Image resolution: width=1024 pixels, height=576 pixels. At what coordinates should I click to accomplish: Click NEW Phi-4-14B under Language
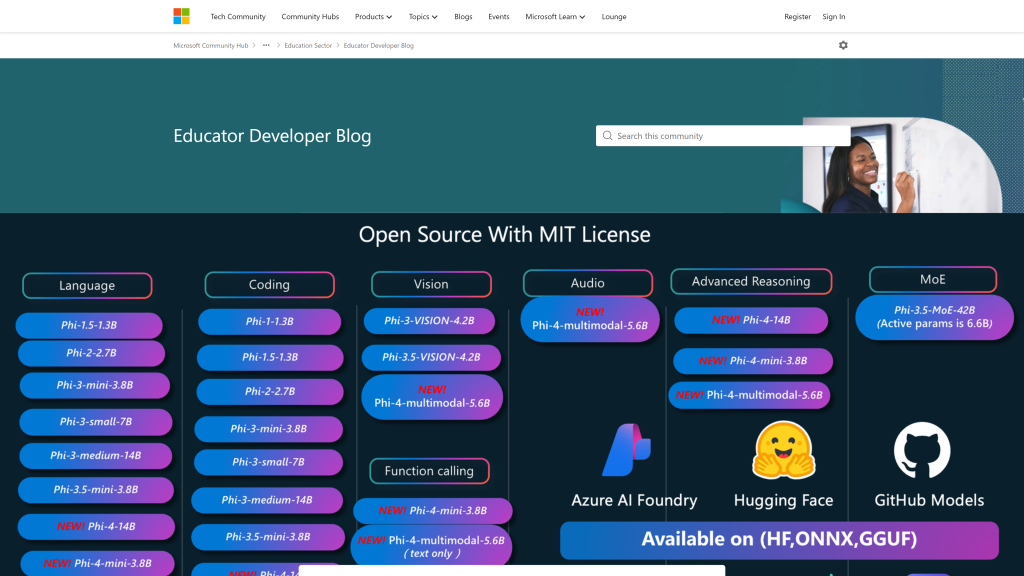click(x=96, y=526)
